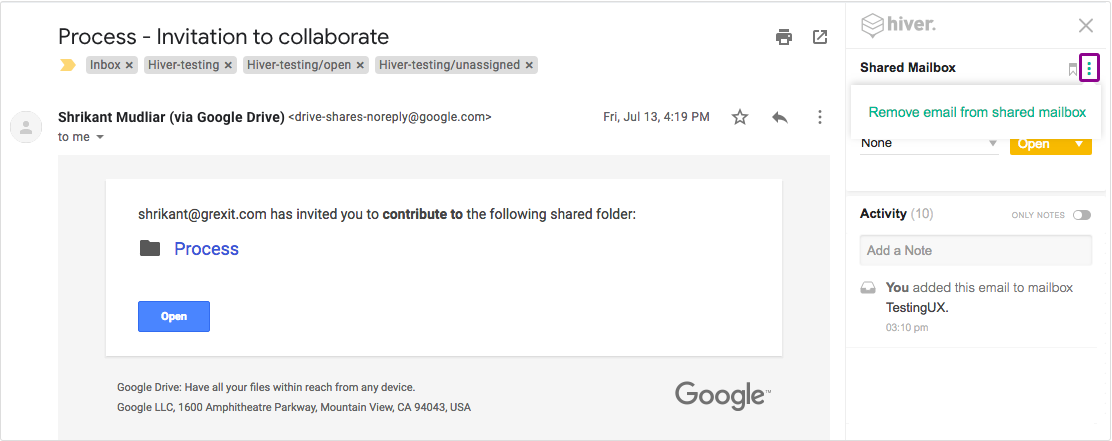Click the Google logo in email footer

723,394
